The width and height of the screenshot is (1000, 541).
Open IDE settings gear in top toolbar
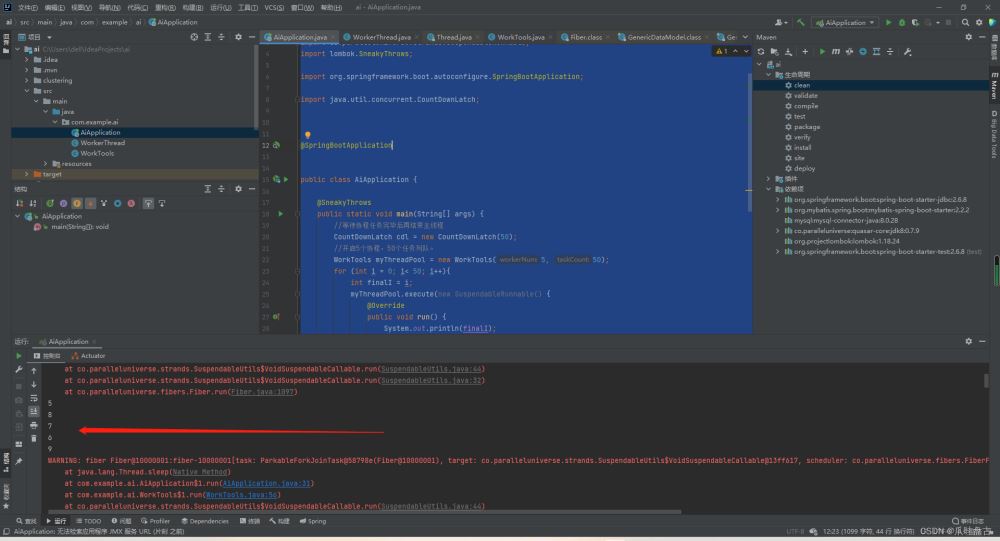click(979, 22)
